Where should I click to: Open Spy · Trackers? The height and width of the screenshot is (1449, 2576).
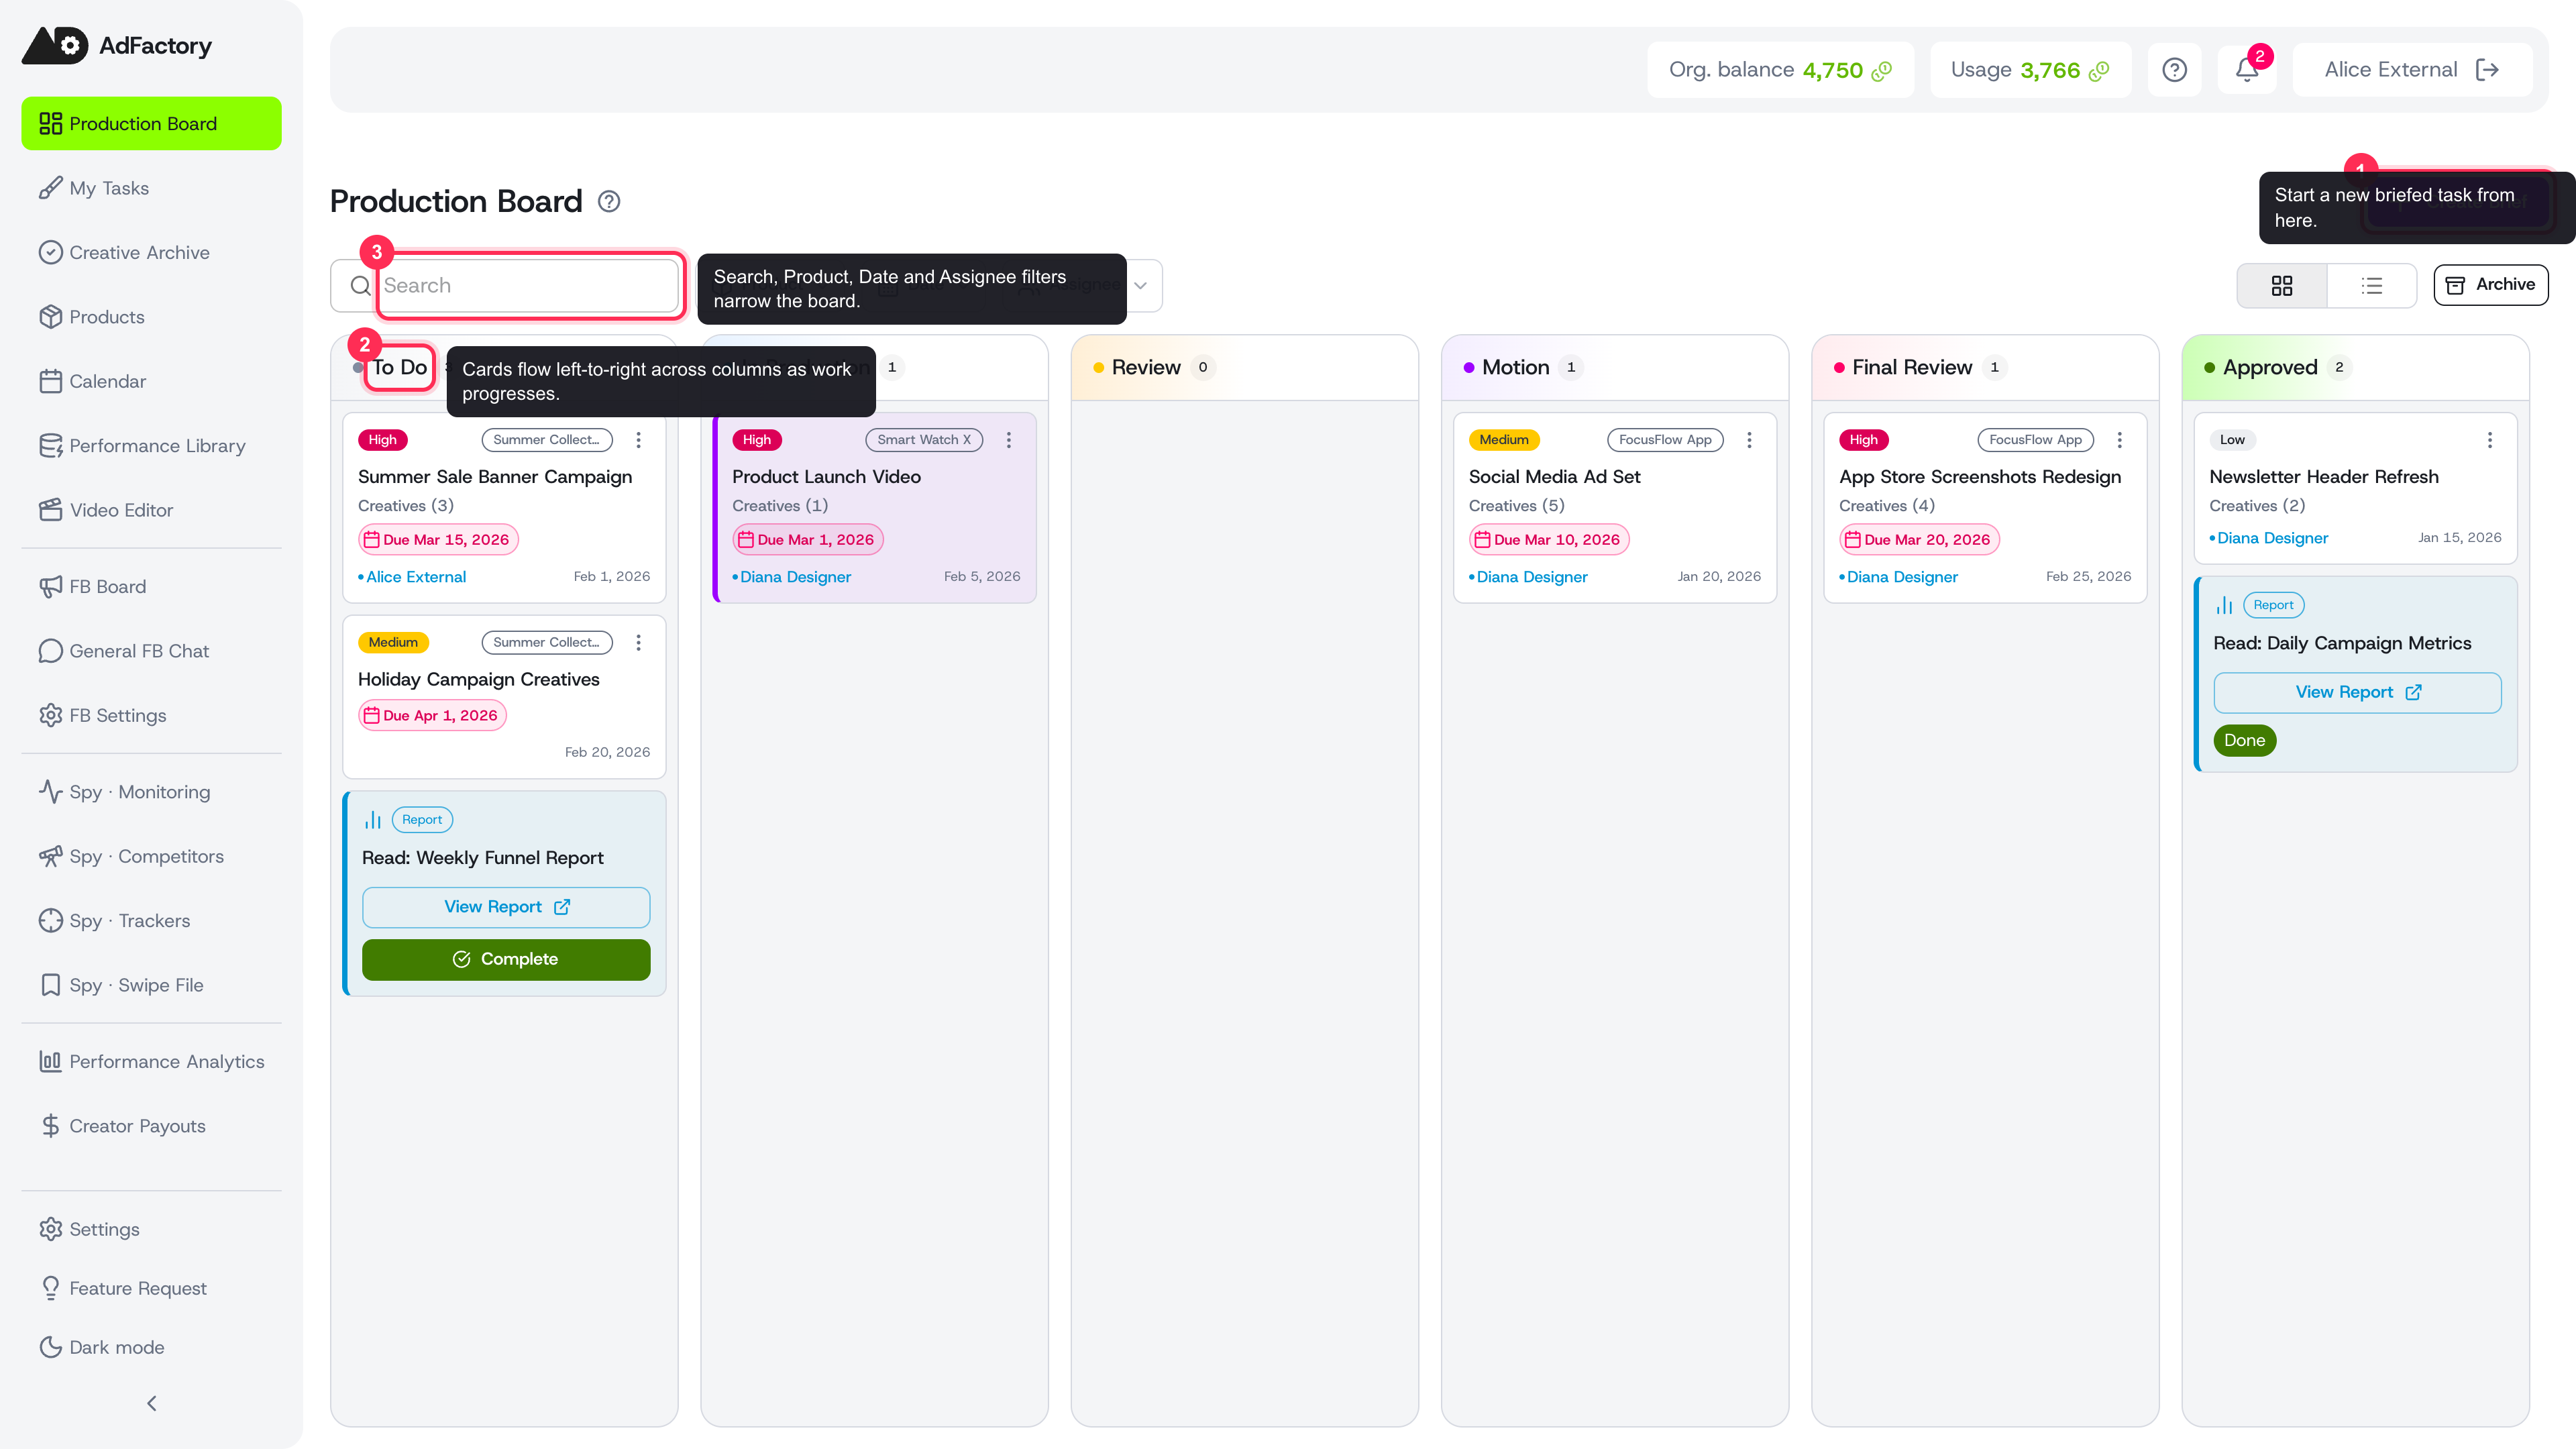pos(152,921)
